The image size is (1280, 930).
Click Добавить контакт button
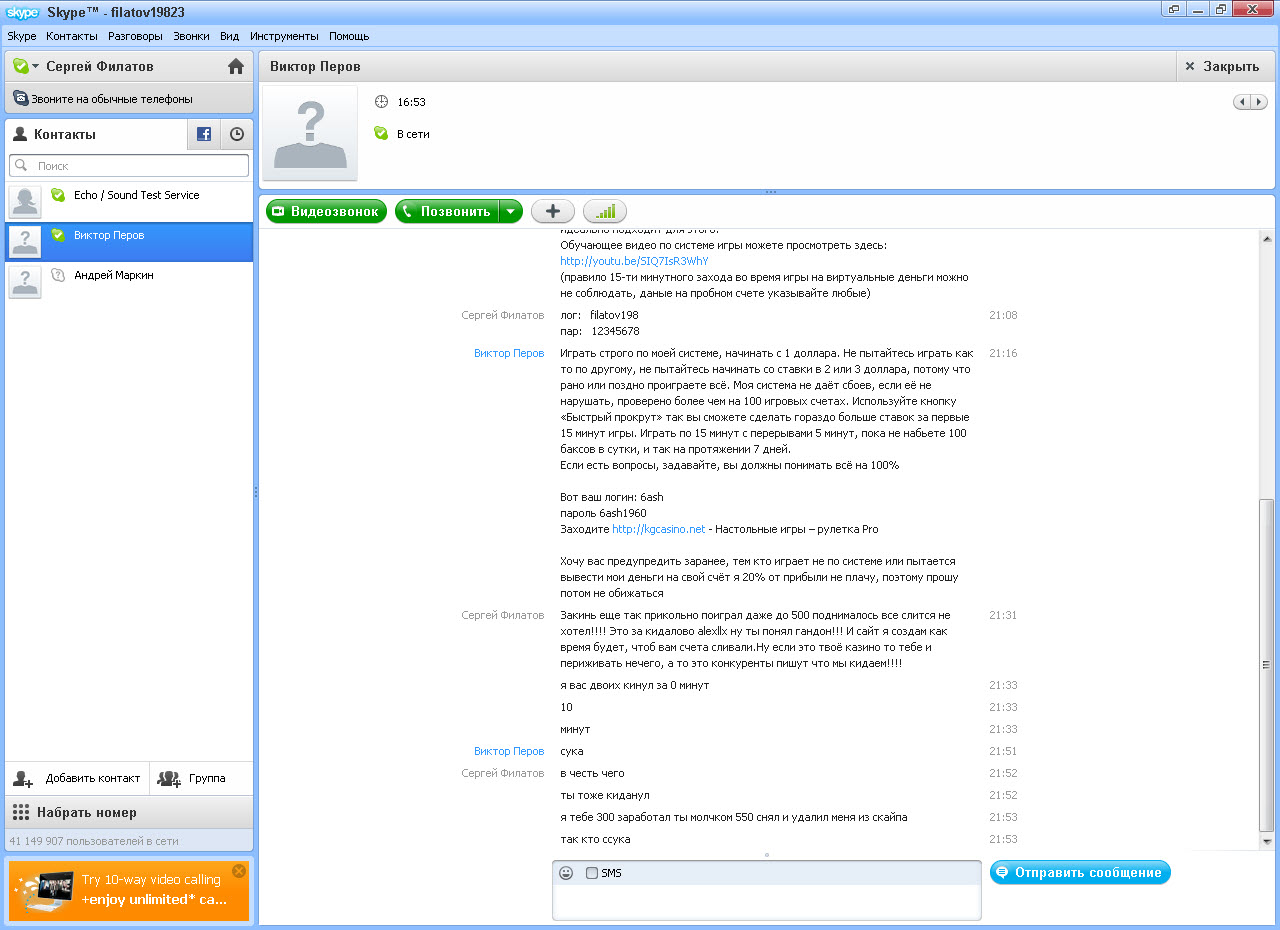(x=77, y=778)
